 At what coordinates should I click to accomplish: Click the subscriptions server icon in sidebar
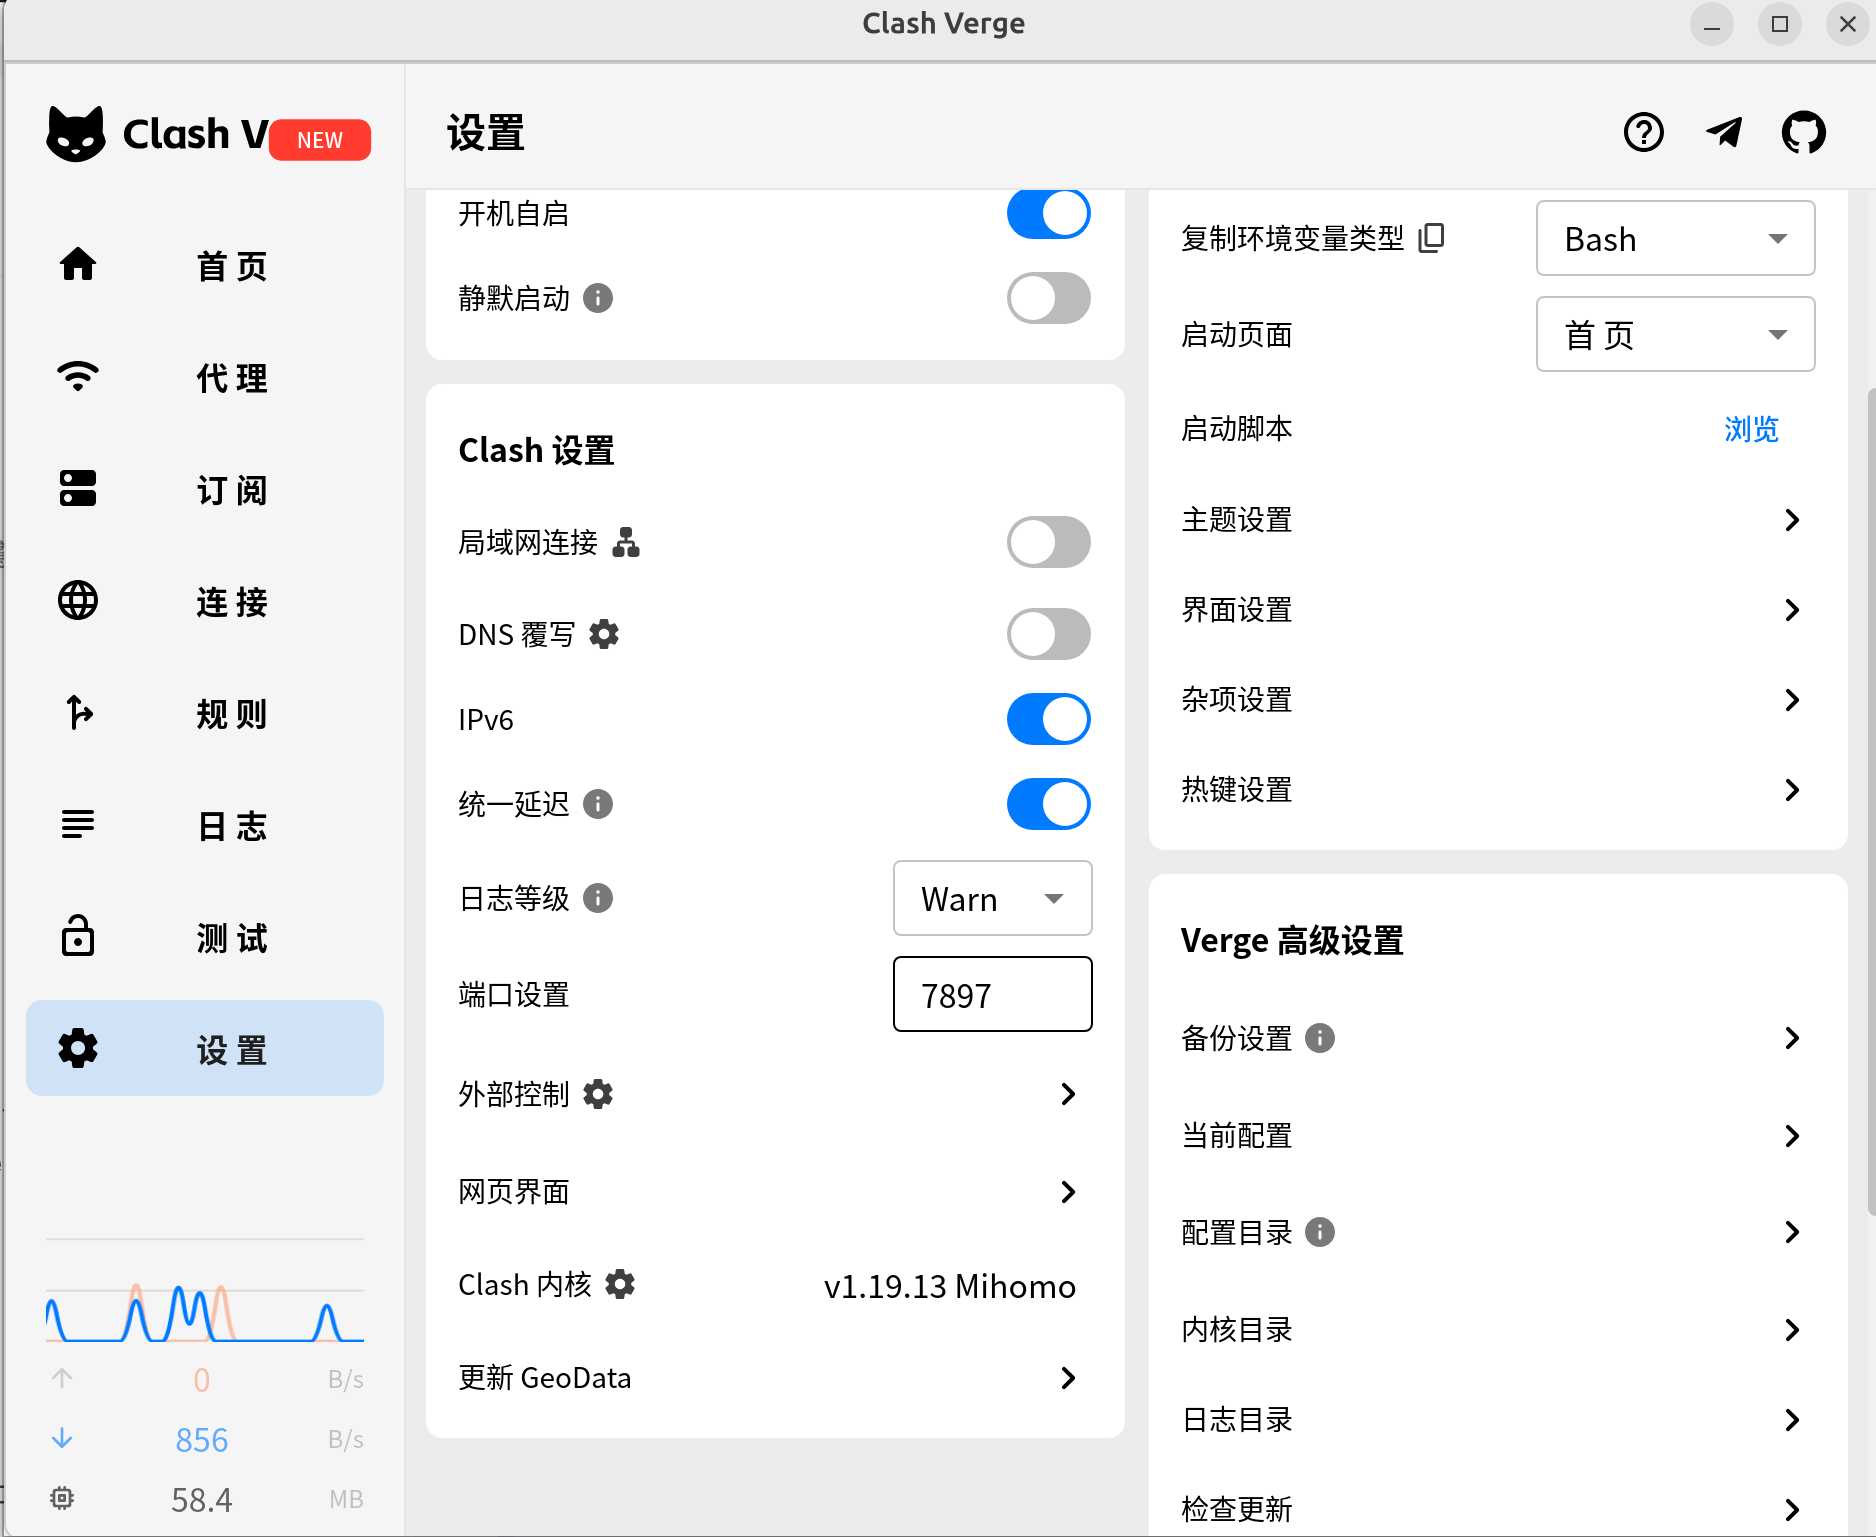[x=78, y=489]
